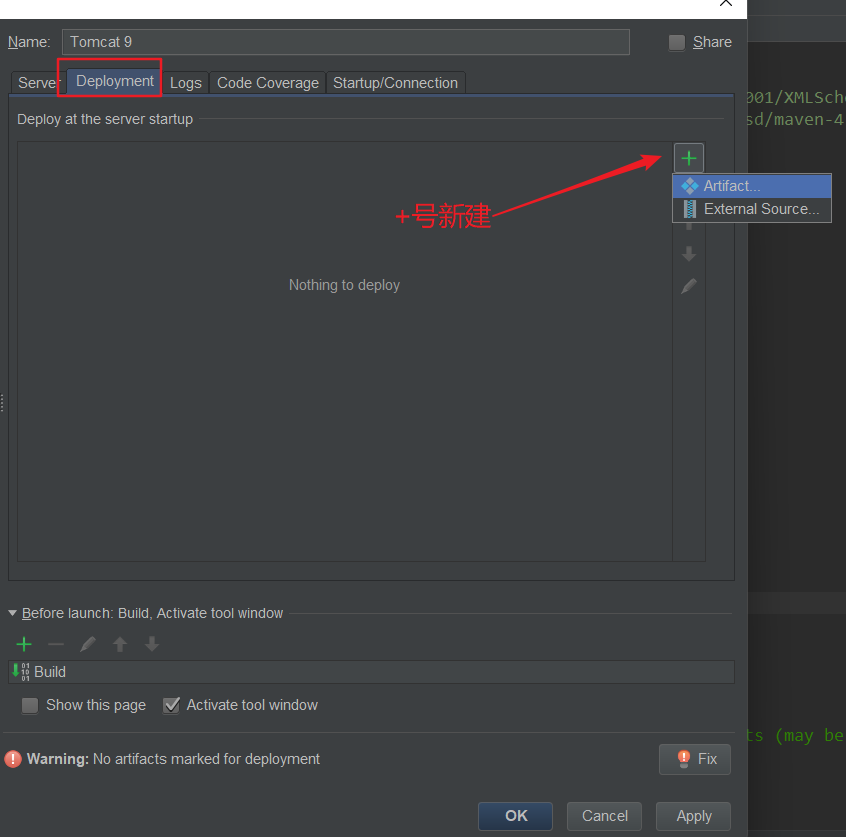Click the Deploy at the server startup label
Image resolution: width=846 pixels, height=837 pixels.
(x=105, y=119)
